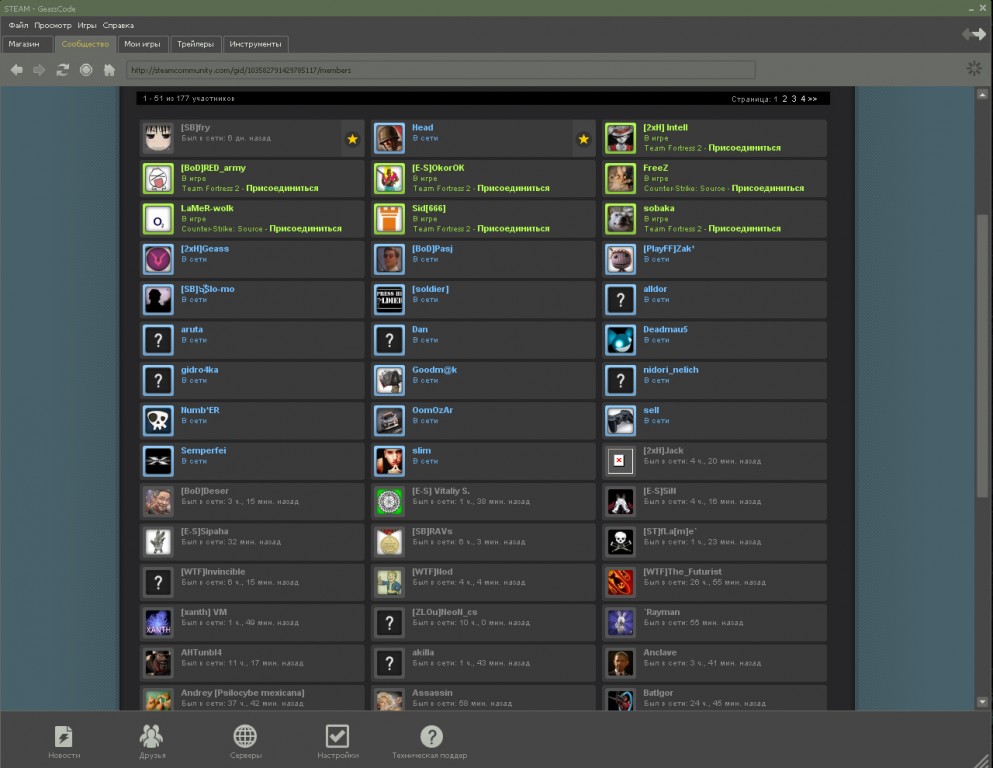This screenshot has height=768, width=993.
Task: Open Head's profile name link
Action: [422, 127]
